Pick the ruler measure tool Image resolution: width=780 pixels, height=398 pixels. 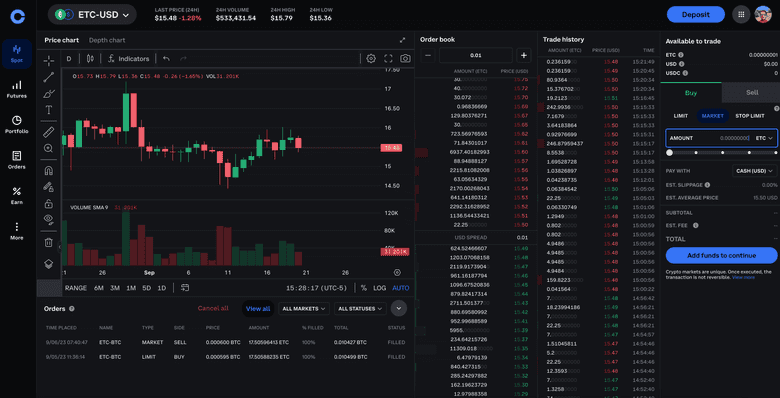tap(49, 132)
